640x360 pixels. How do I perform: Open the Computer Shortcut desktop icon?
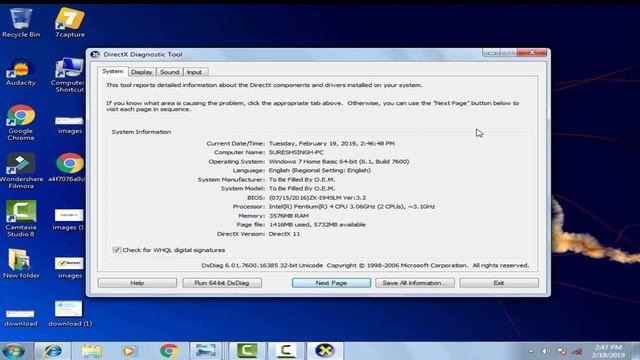(69, 75)
